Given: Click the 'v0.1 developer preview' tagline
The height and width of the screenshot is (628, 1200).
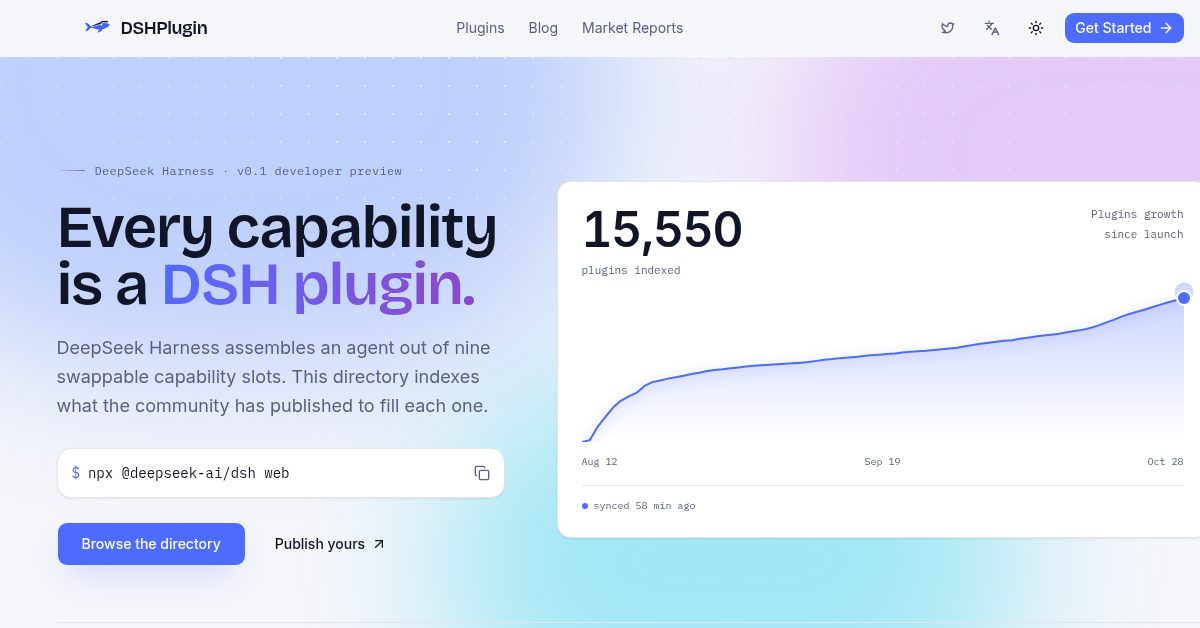Looking at the screenshot, I should [x=320, y=171].
